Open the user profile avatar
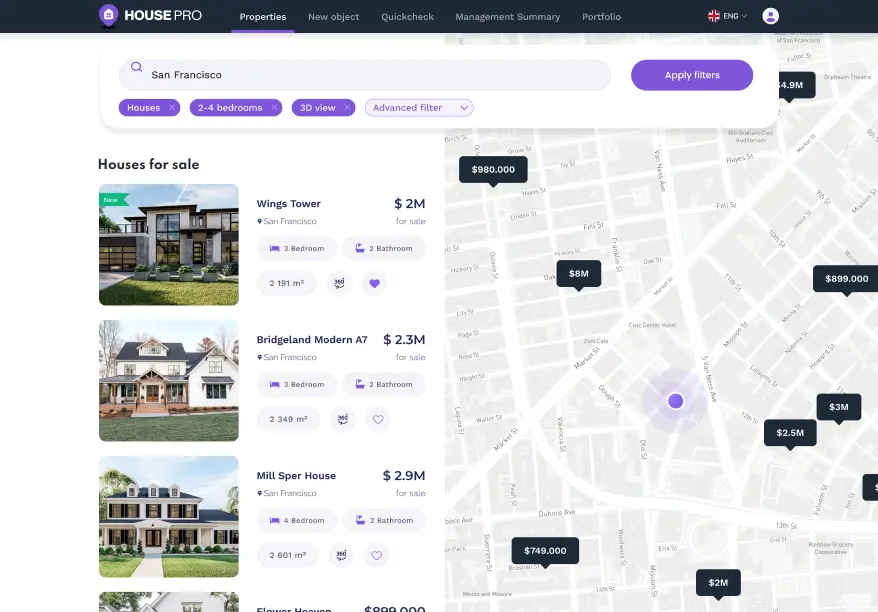The height and width of the screenshot is (612, 878). (770, 16)
